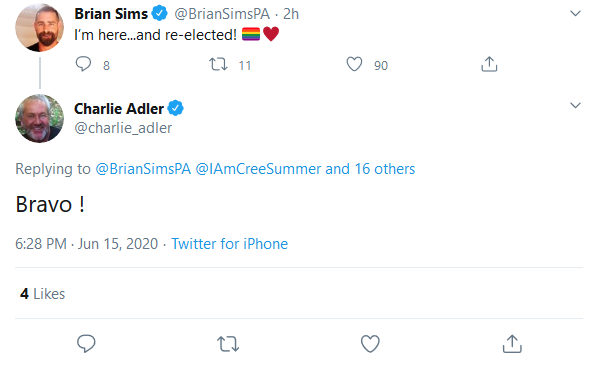The image size is (598, 367).
Task: Like Charlie Adler's Bravo tweet
Action: (370, 343)
